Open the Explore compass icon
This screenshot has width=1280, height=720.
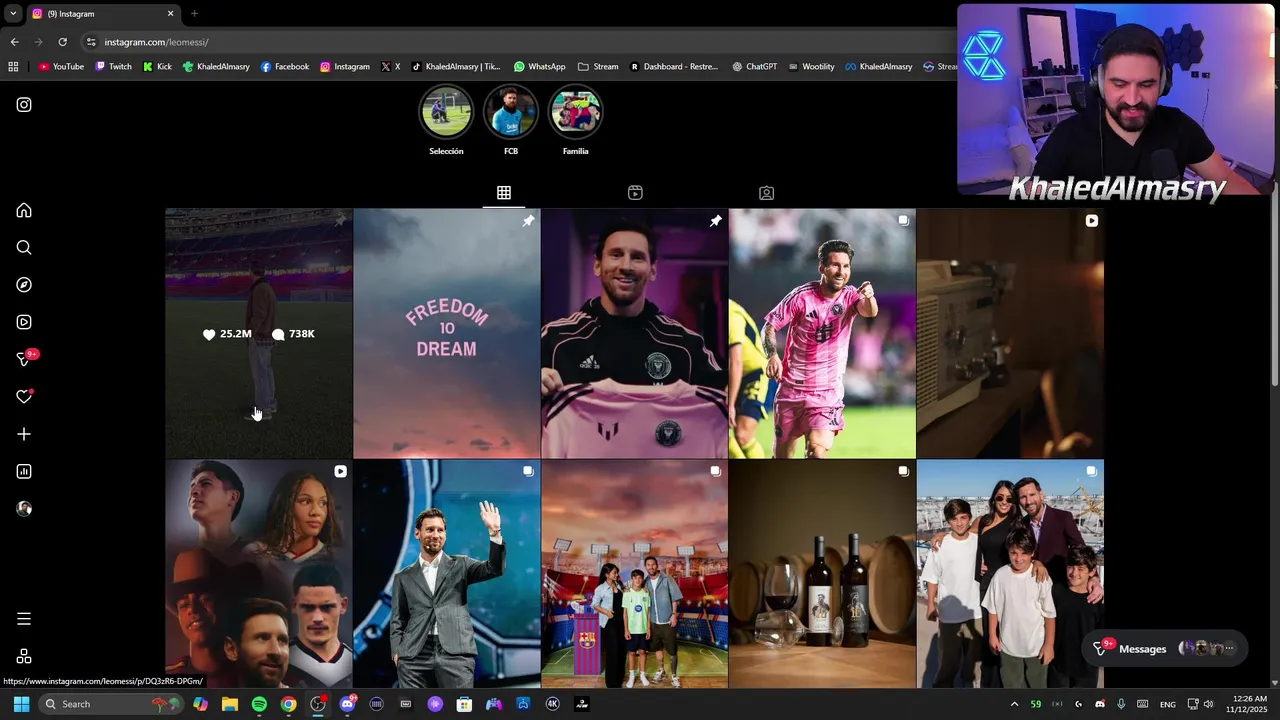tap(24, 285)
